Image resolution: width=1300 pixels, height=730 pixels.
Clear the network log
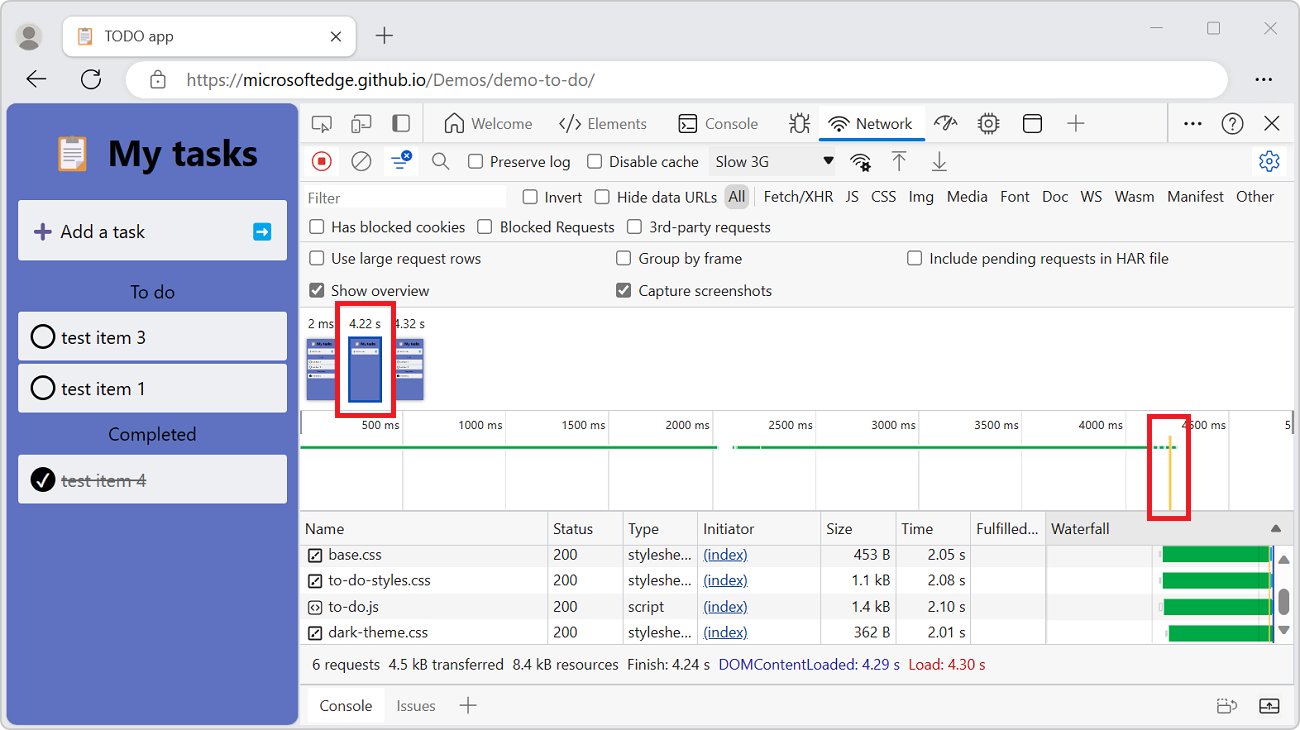[x=361, y=161]
